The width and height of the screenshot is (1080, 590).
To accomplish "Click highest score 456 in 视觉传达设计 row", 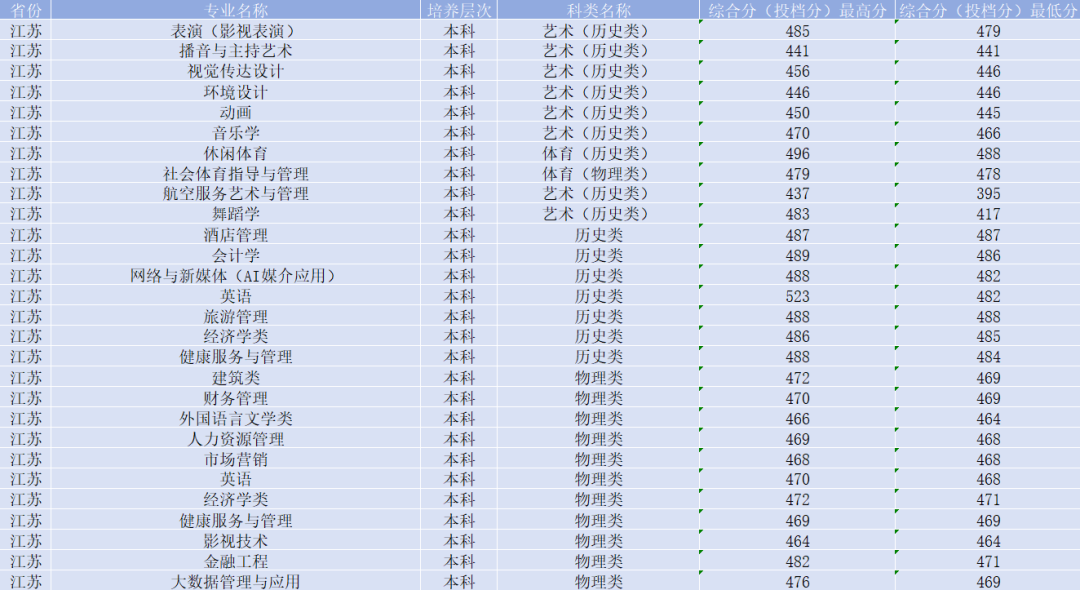I will point(797,72).
